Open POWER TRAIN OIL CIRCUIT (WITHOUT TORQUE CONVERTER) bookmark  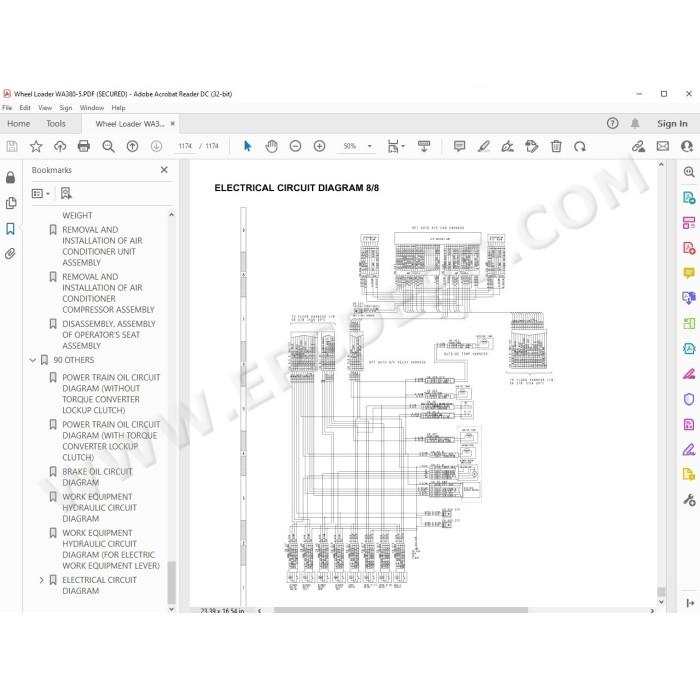[111, 394]
